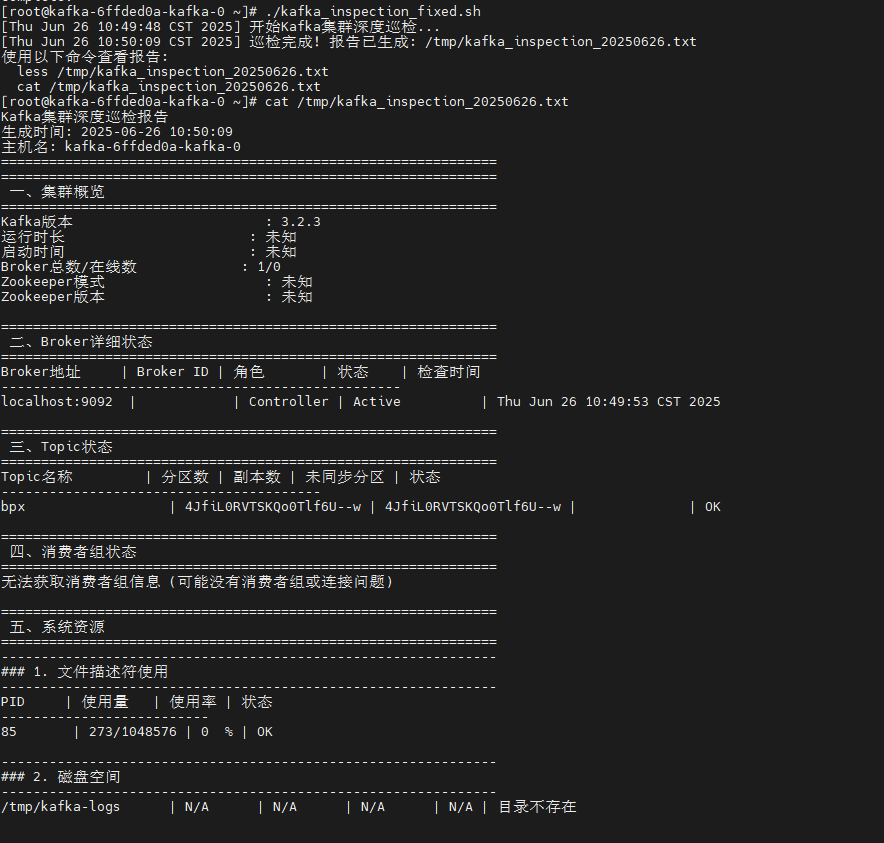Click the 'PID' column header
Screen dimensions: 884x843
click(x=13, y=701)
